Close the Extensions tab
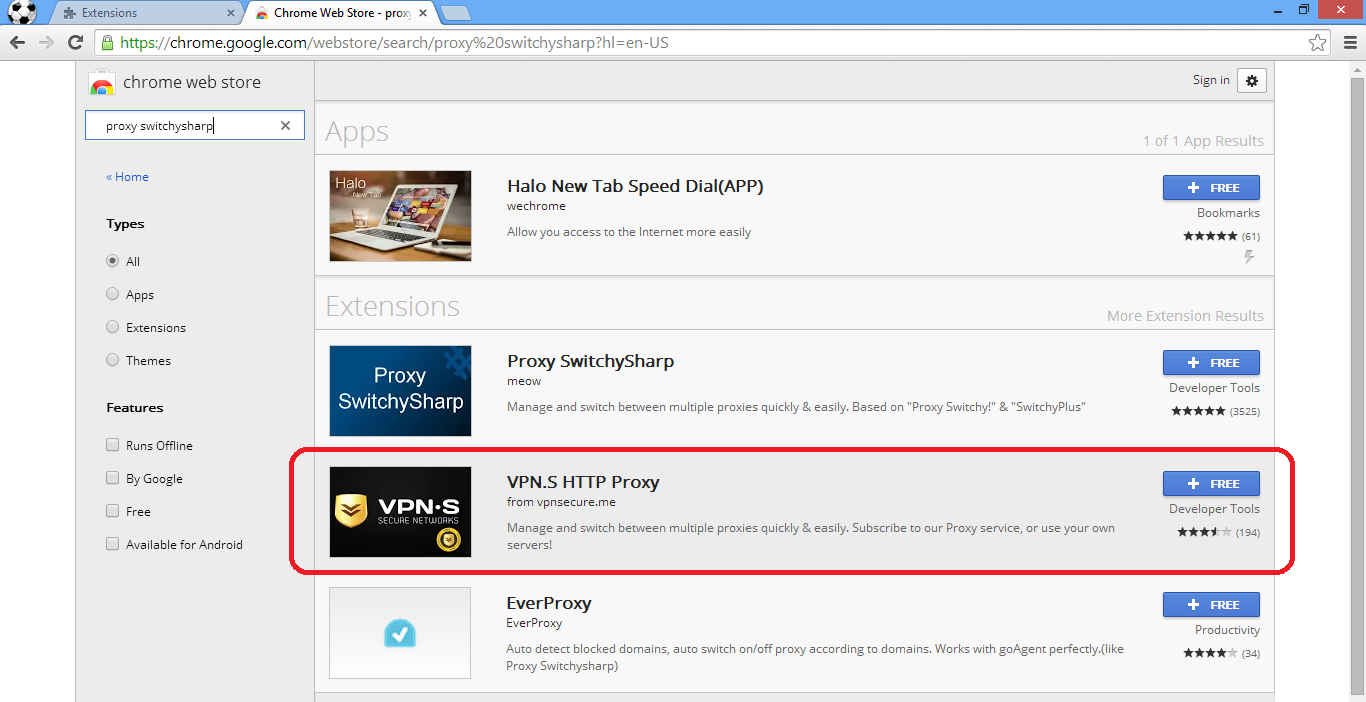 click(231, 13)
